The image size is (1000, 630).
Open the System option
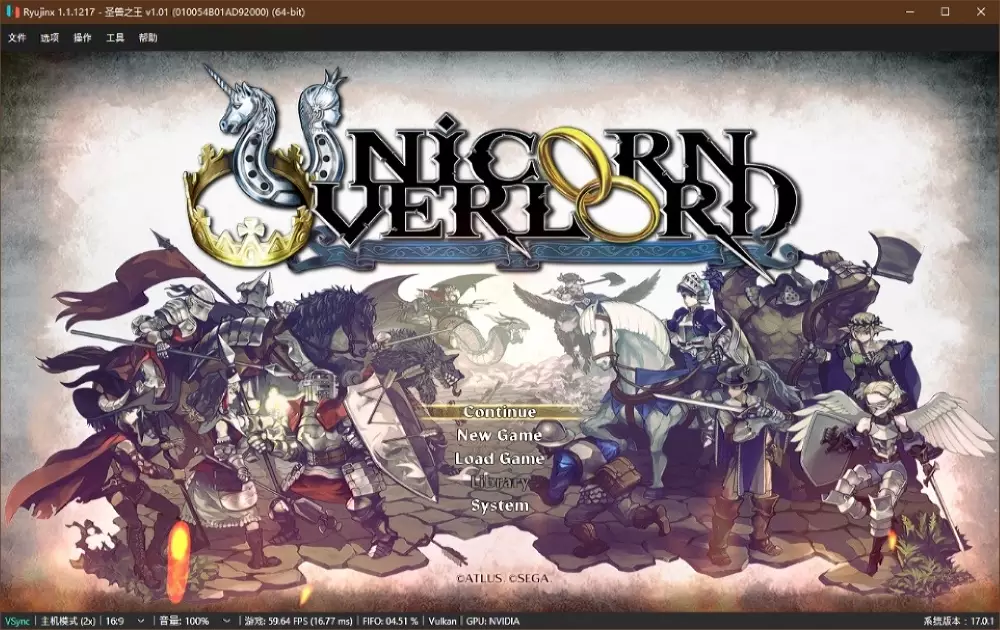coord(499,506)
